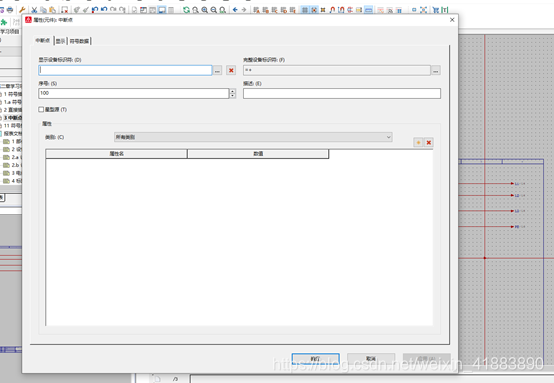Select report page 2.a in tree
Viewport: 554px width, 383px height.
pyautogui.click(x=13, y=157)
